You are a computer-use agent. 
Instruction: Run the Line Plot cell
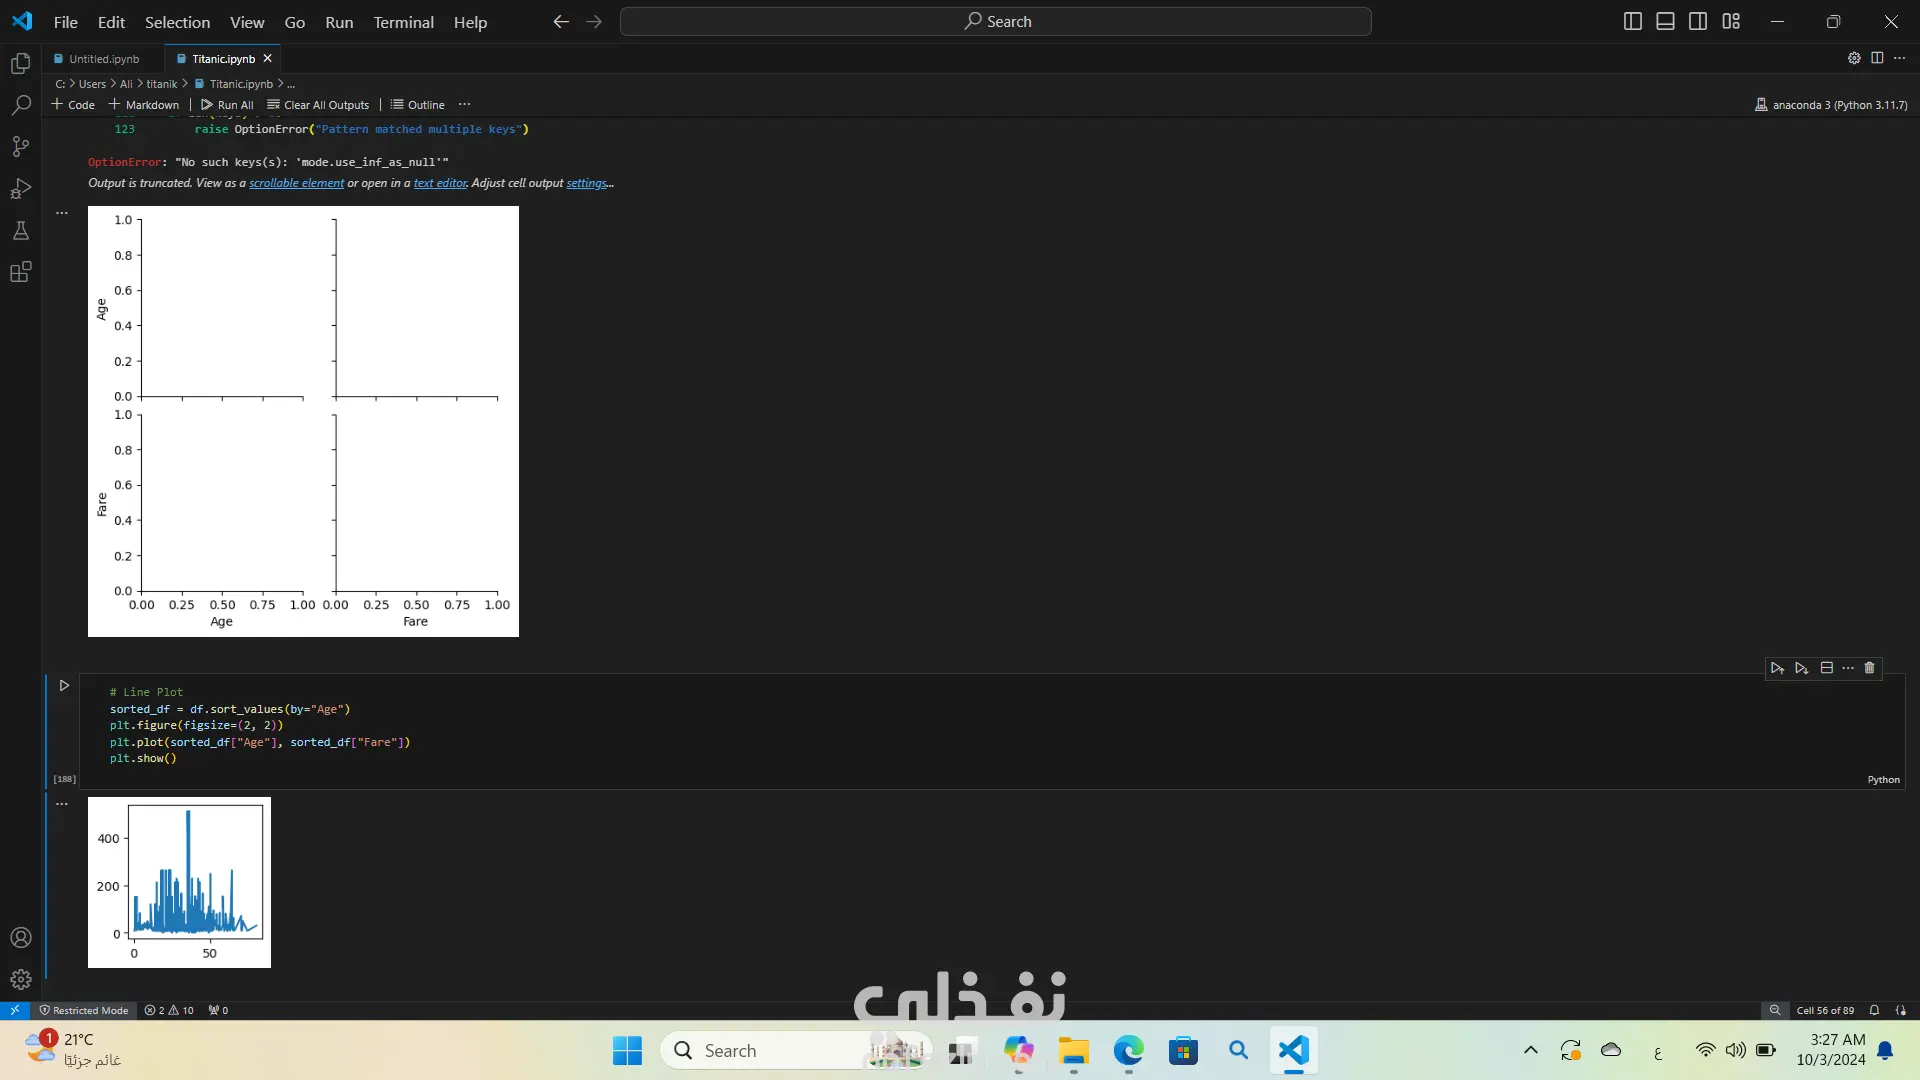64,686
